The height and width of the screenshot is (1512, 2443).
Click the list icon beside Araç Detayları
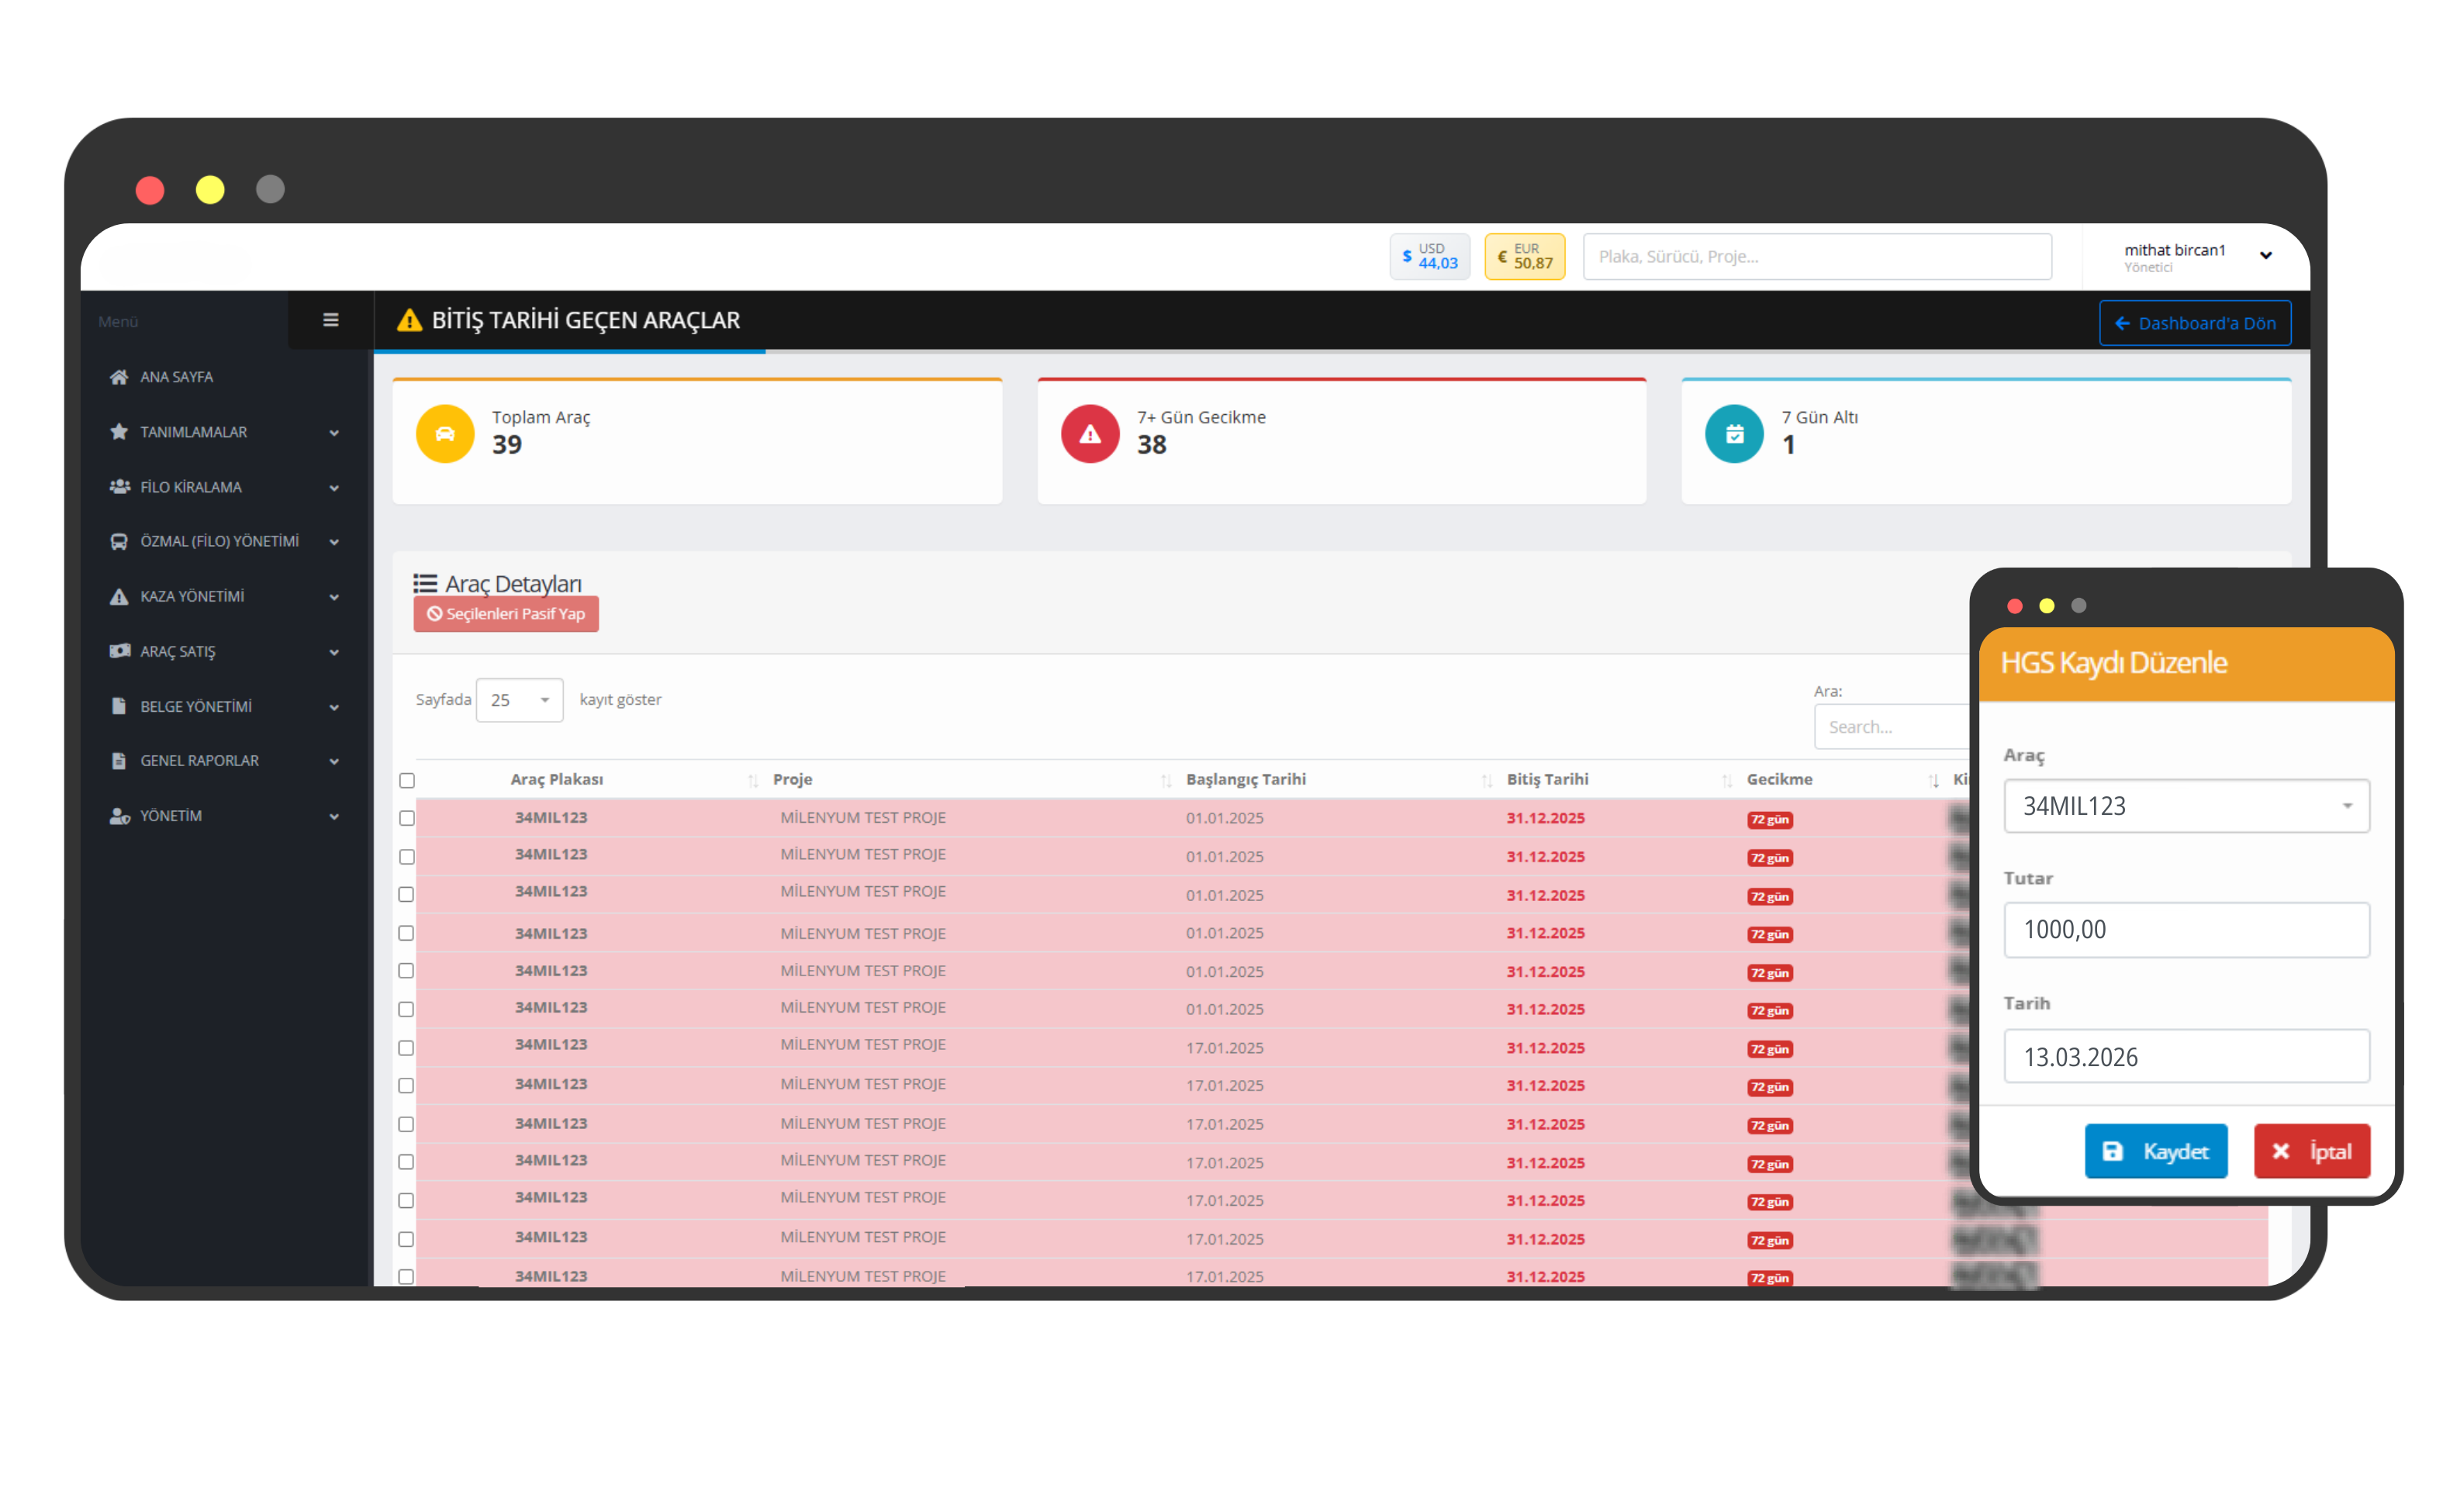pos(425,583)
